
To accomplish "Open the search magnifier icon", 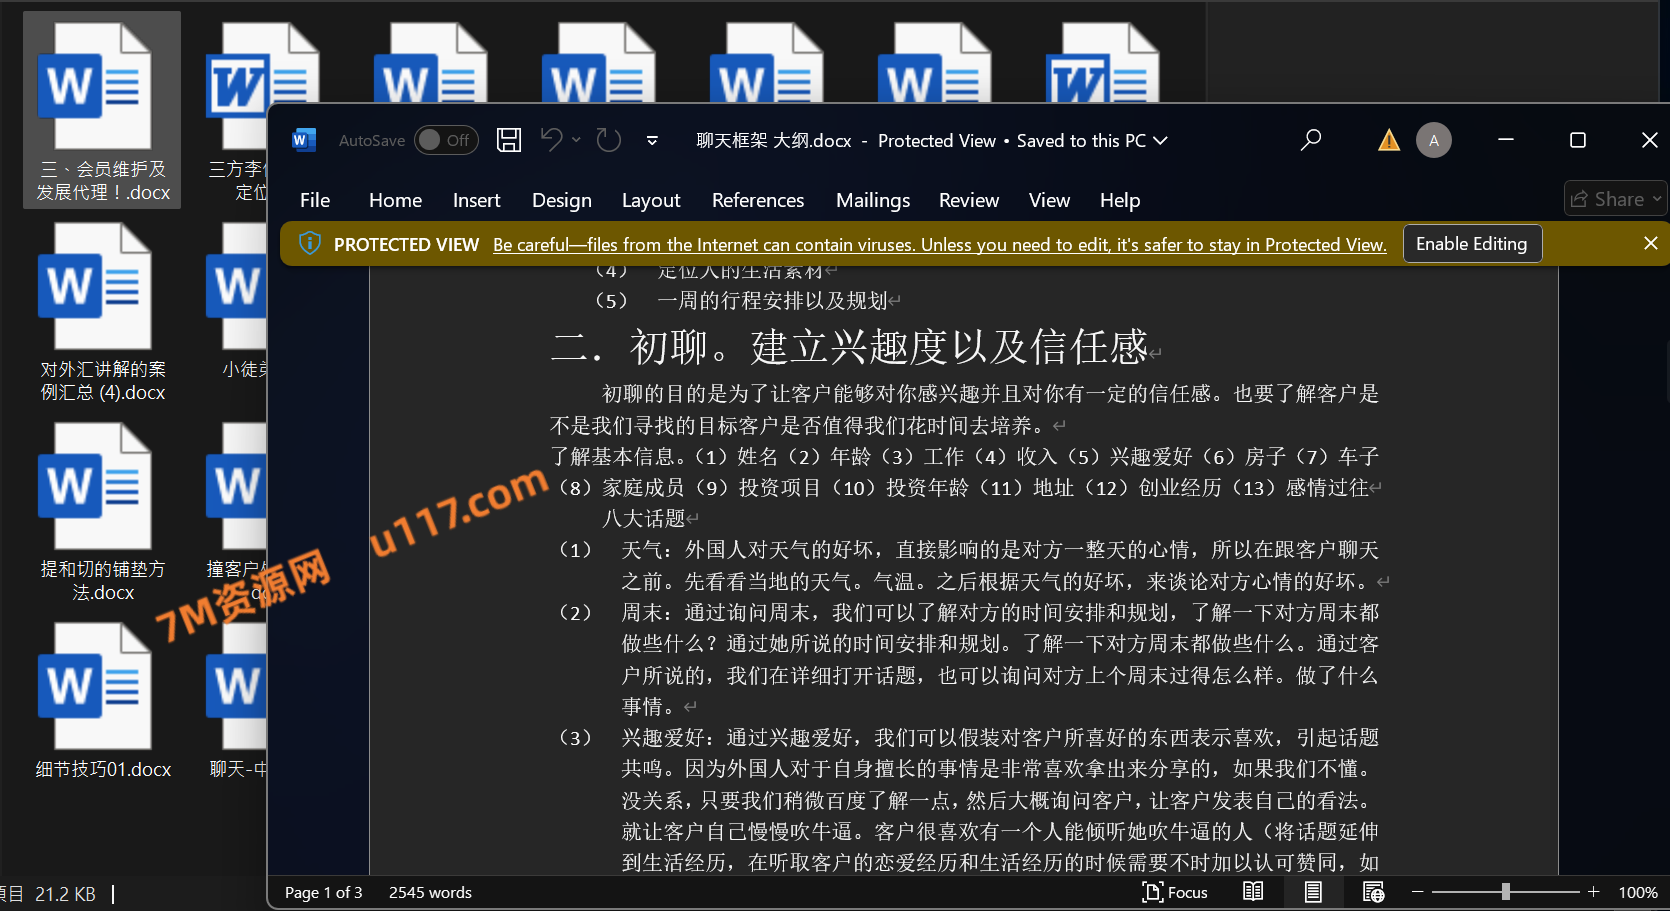I will (1310, 140).
